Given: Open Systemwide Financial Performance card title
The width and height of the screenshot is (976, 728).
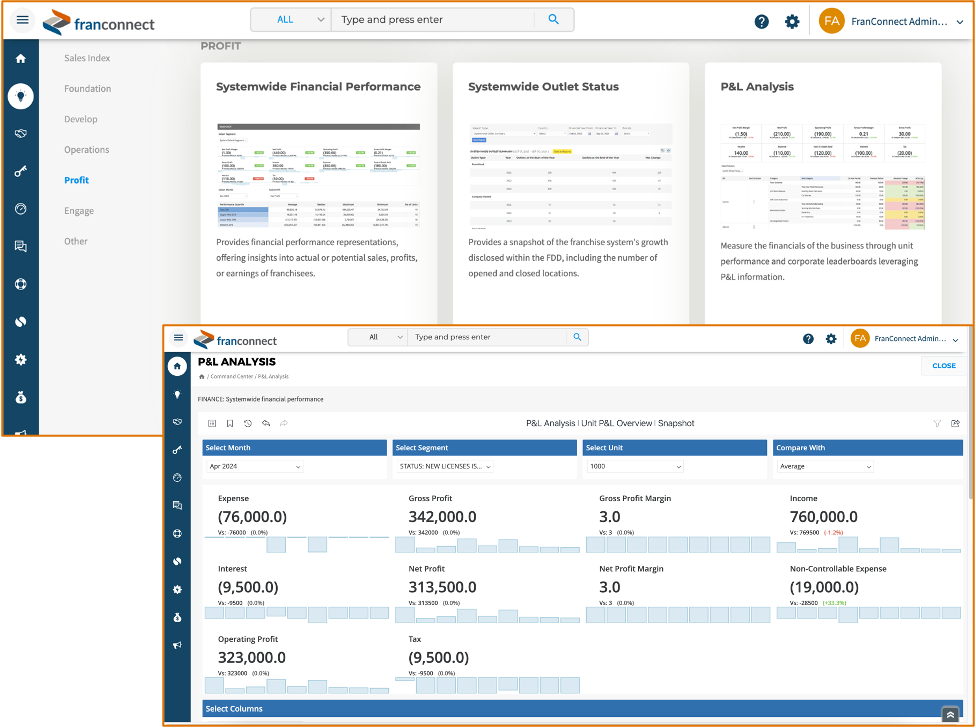Looking at the screenshot, I should (x=318, y=86).
